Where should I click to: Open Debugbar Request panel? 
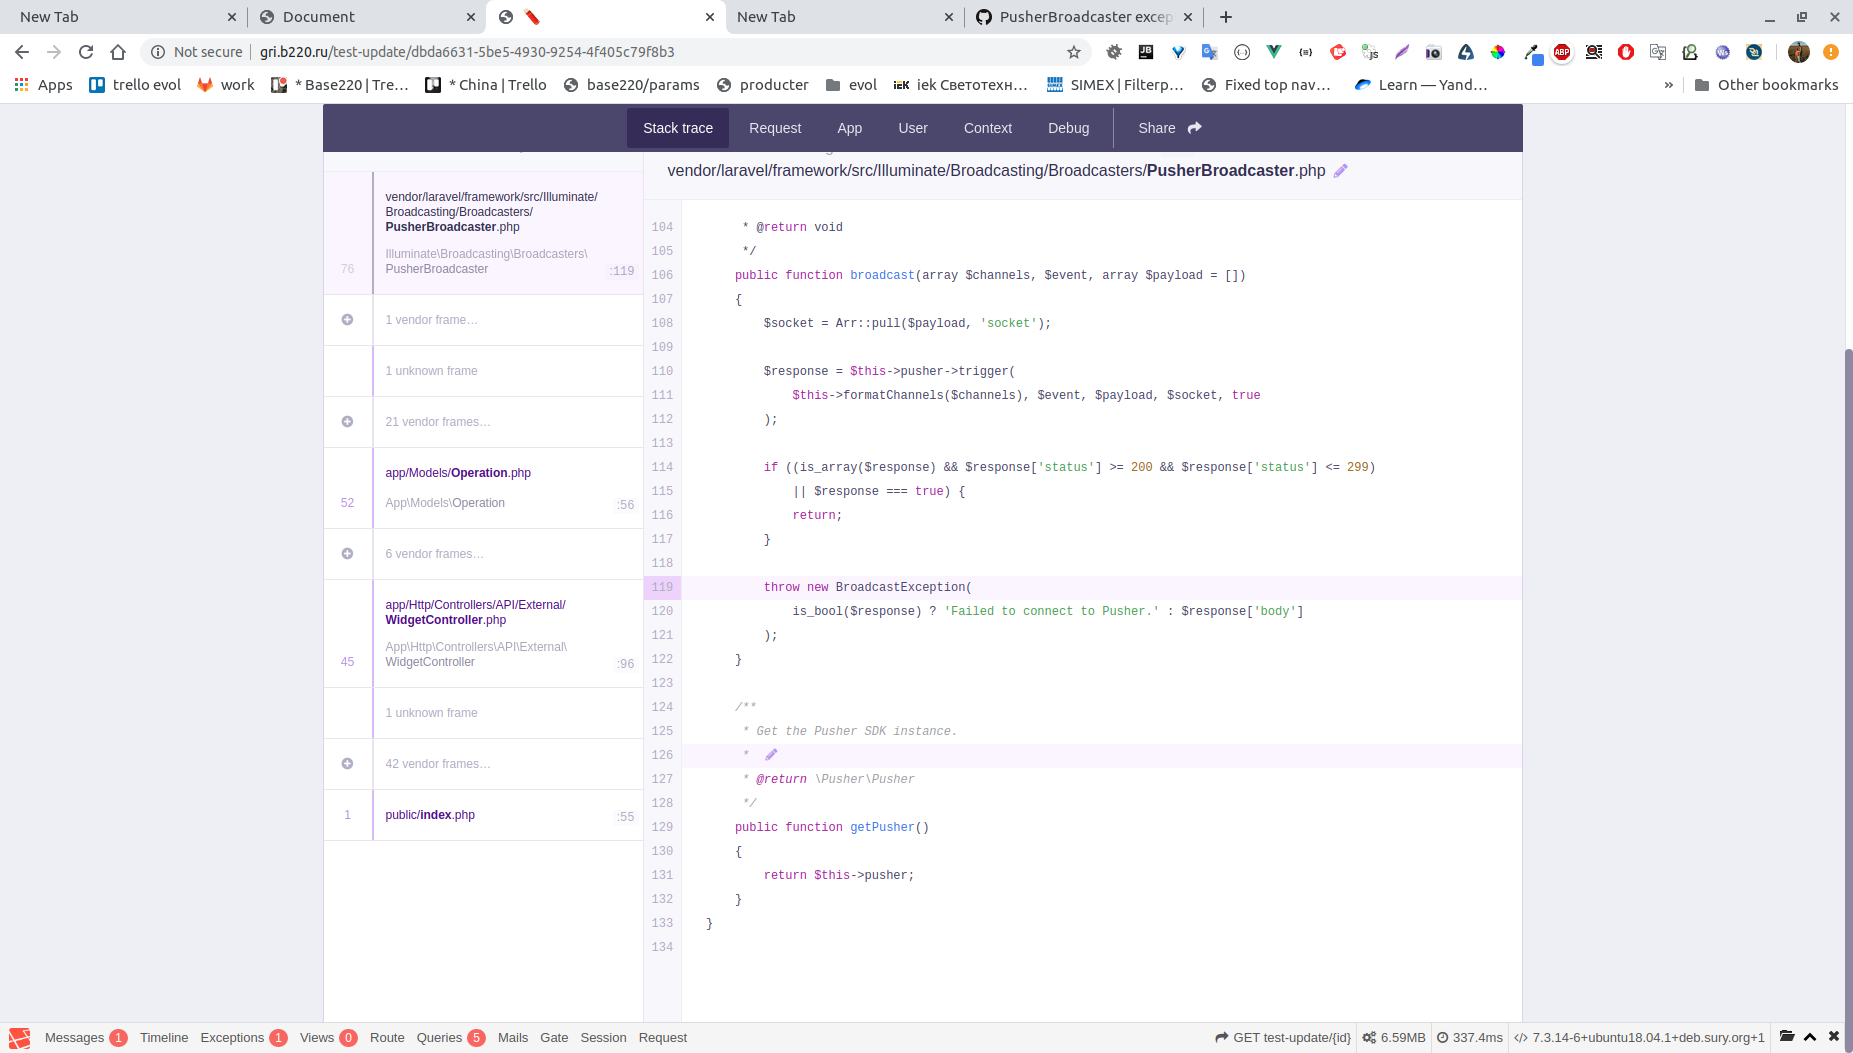tap(663, 1038)
